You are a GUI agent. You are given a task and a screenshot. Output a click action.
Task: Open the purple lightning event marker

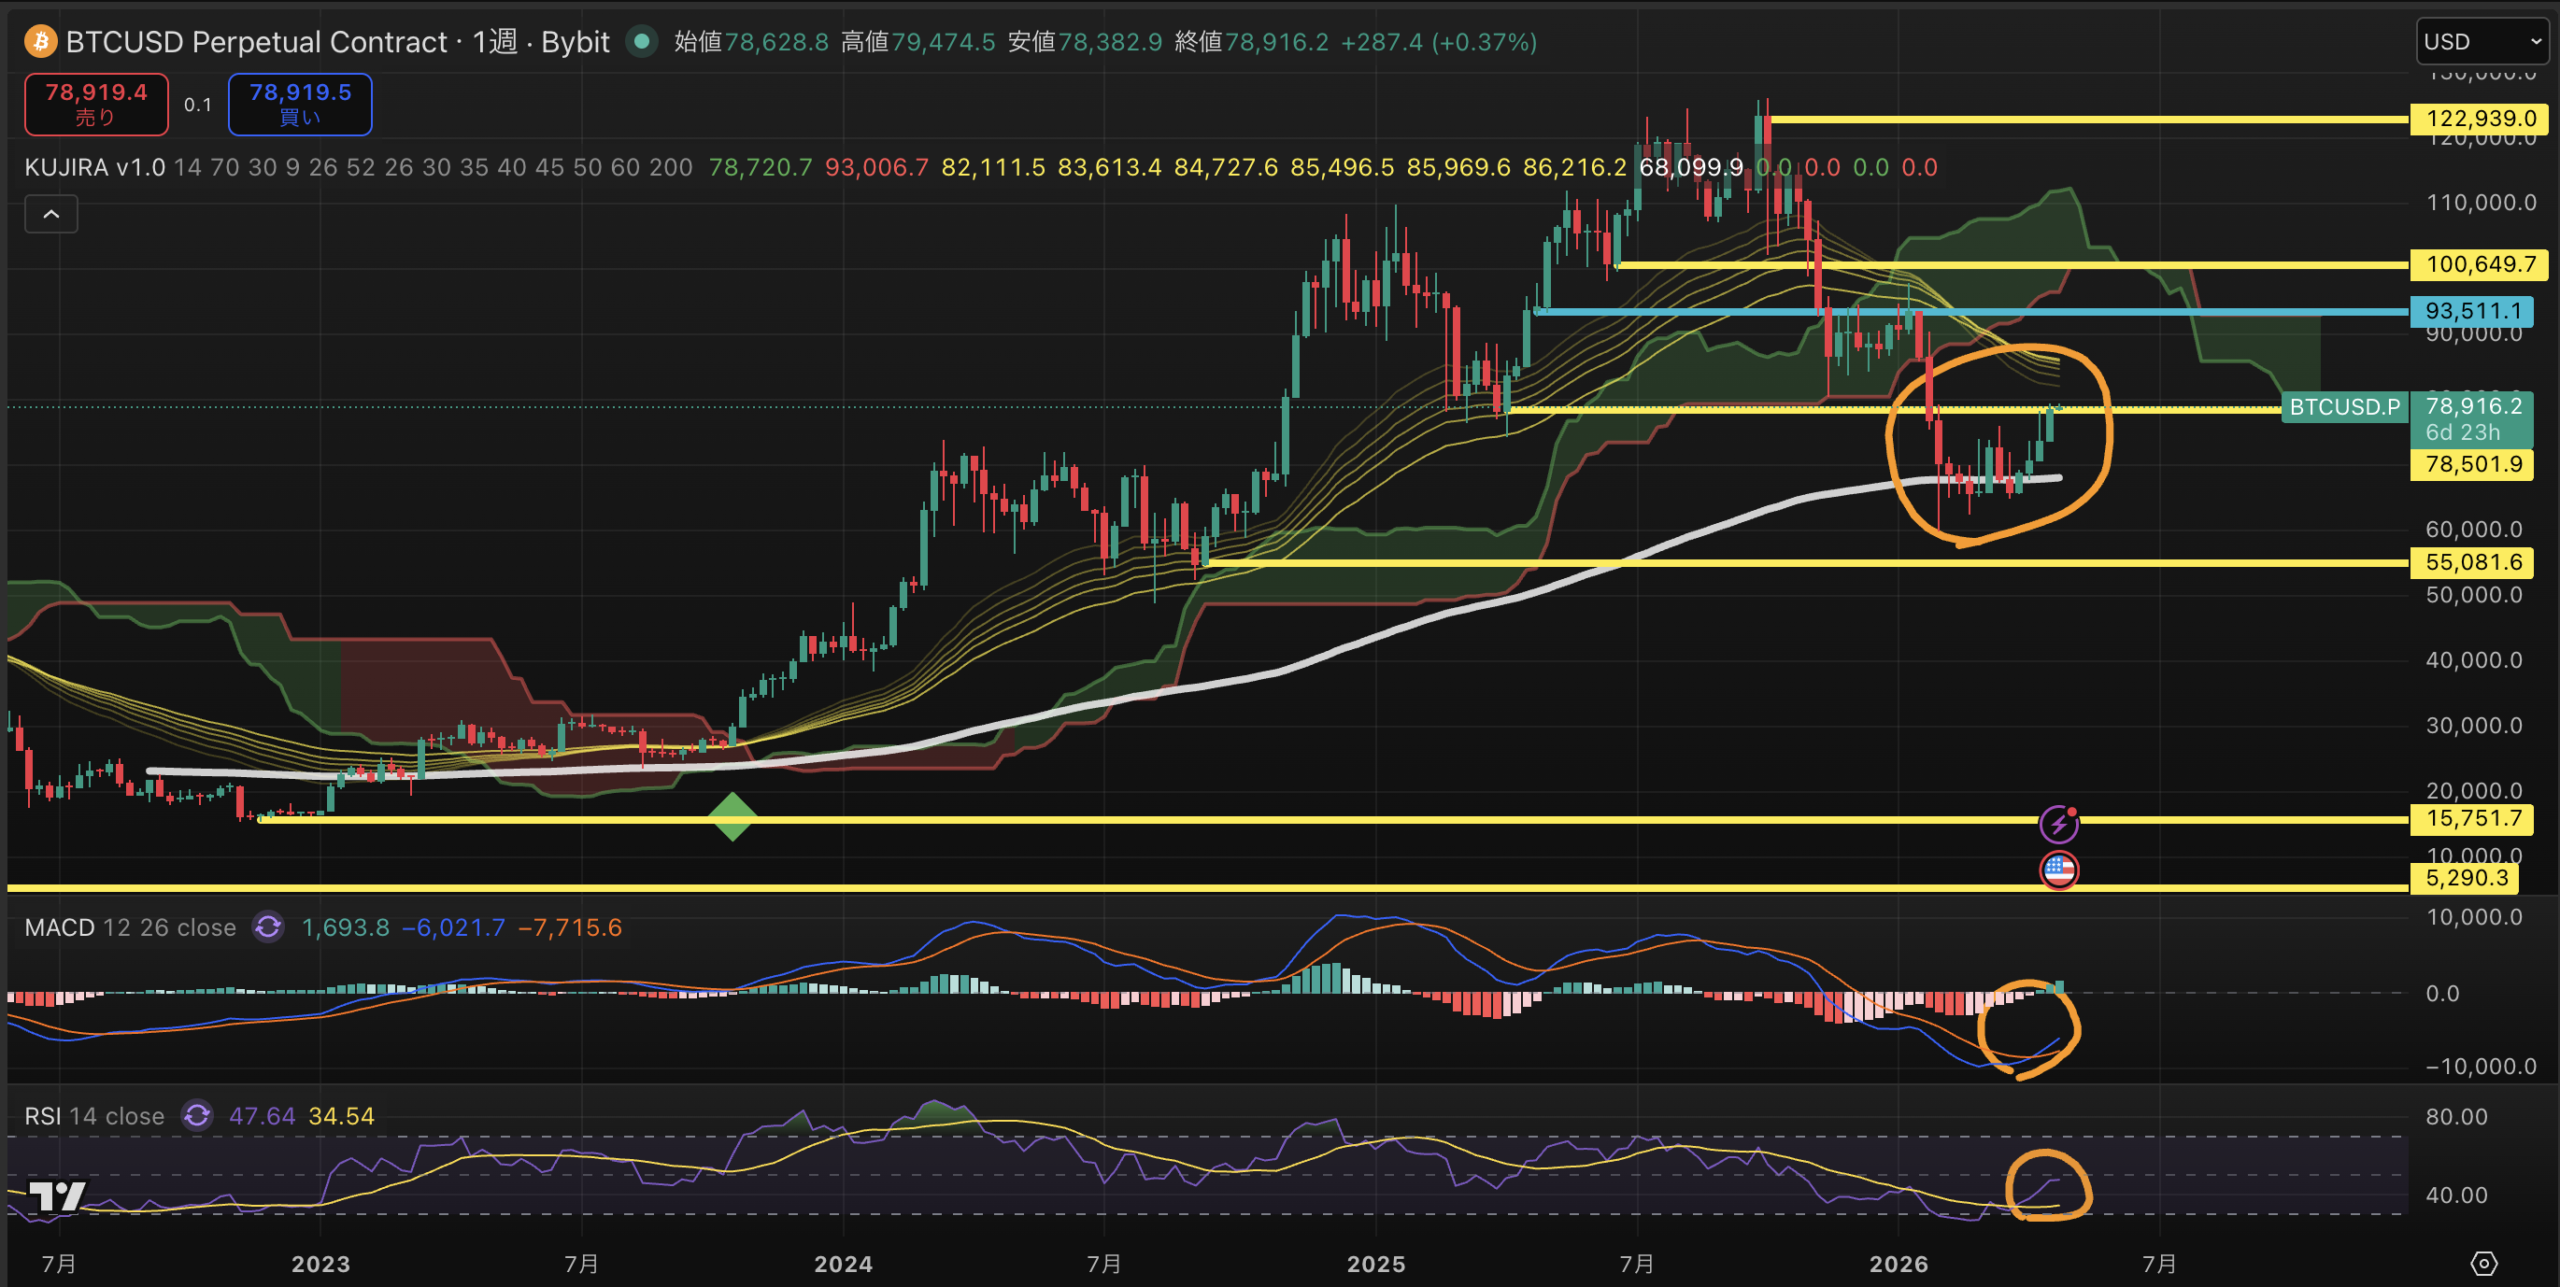(x=2058, y=824)
